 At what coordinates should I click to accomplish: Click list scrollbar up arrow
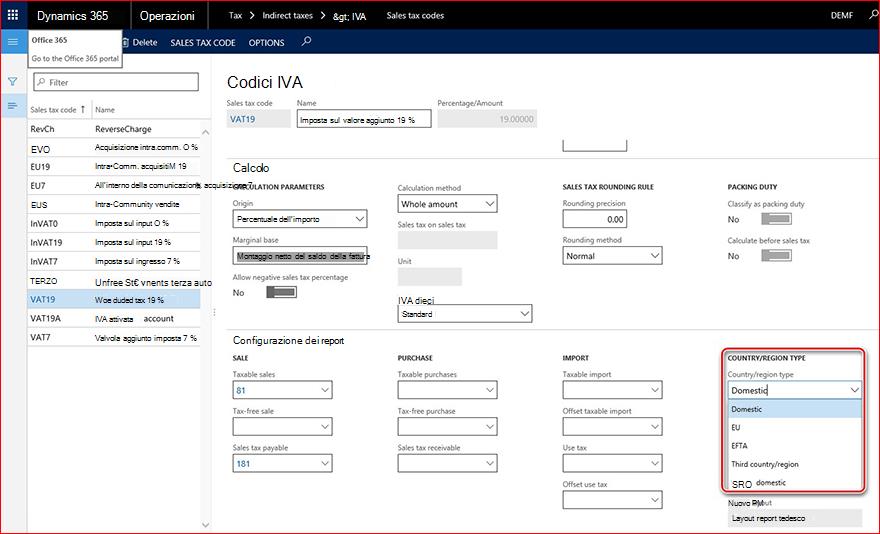point(205,132)
